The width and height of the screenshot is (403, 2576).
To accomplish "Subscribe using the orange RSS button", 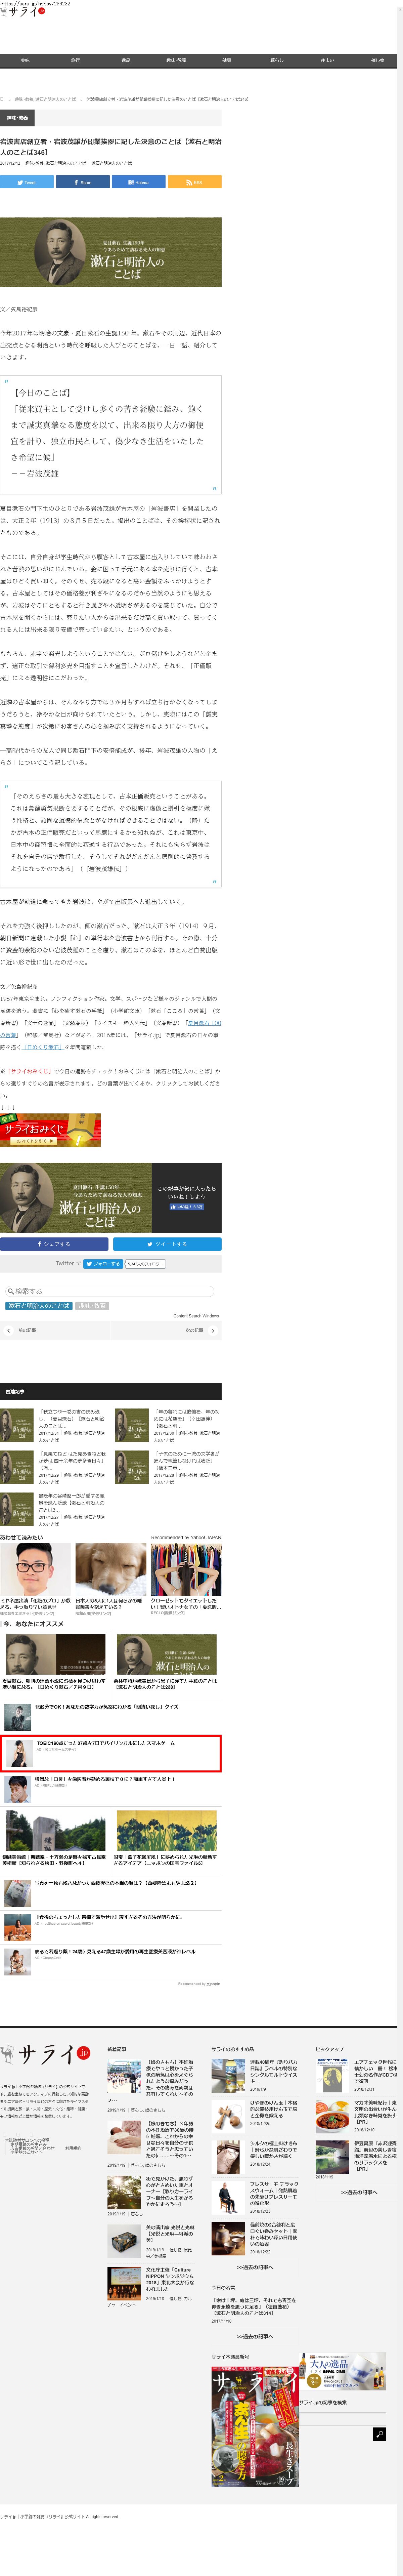I will (195, 182).
